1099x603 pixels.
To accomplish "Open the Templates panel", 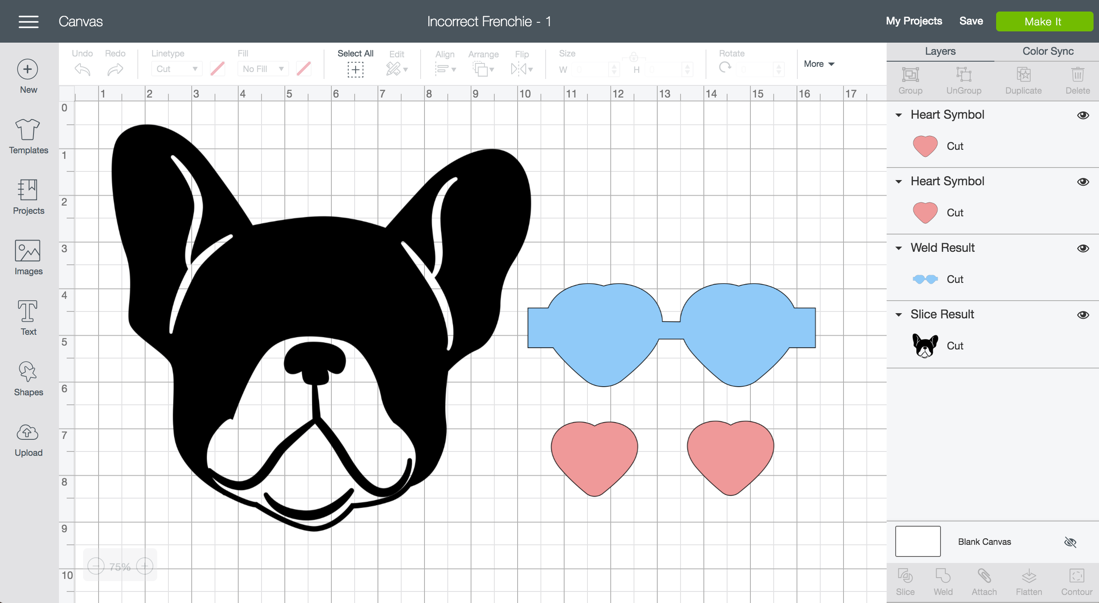I will point(28,136).
